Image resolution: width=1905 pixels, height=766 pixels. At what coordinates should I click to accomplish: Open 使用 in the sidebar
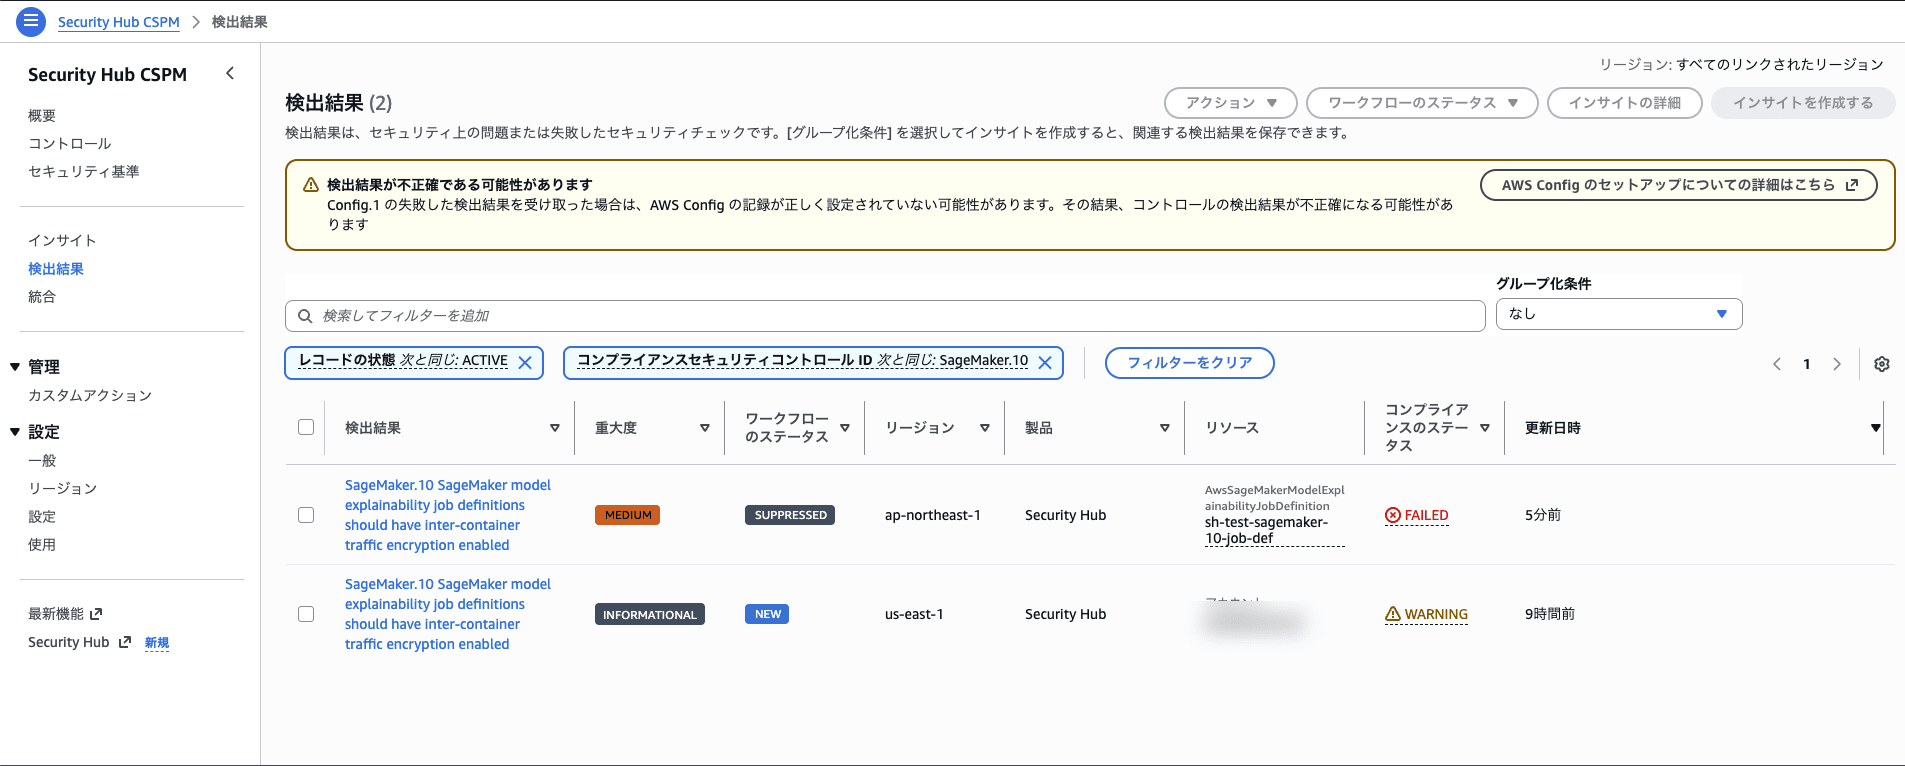(42, 545)
